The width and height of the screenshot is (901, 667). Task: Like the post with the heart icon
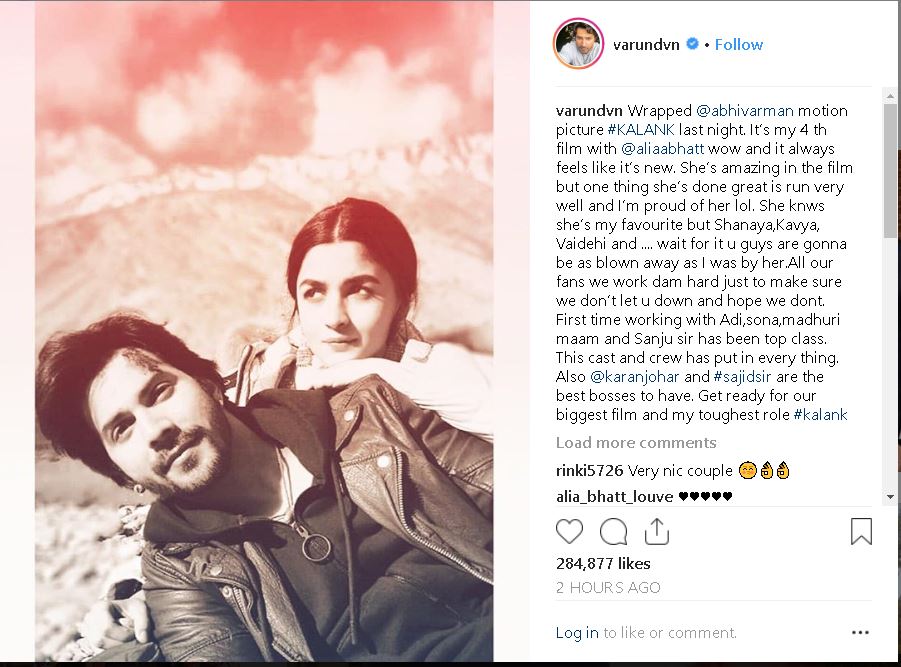tap(569, 531)
